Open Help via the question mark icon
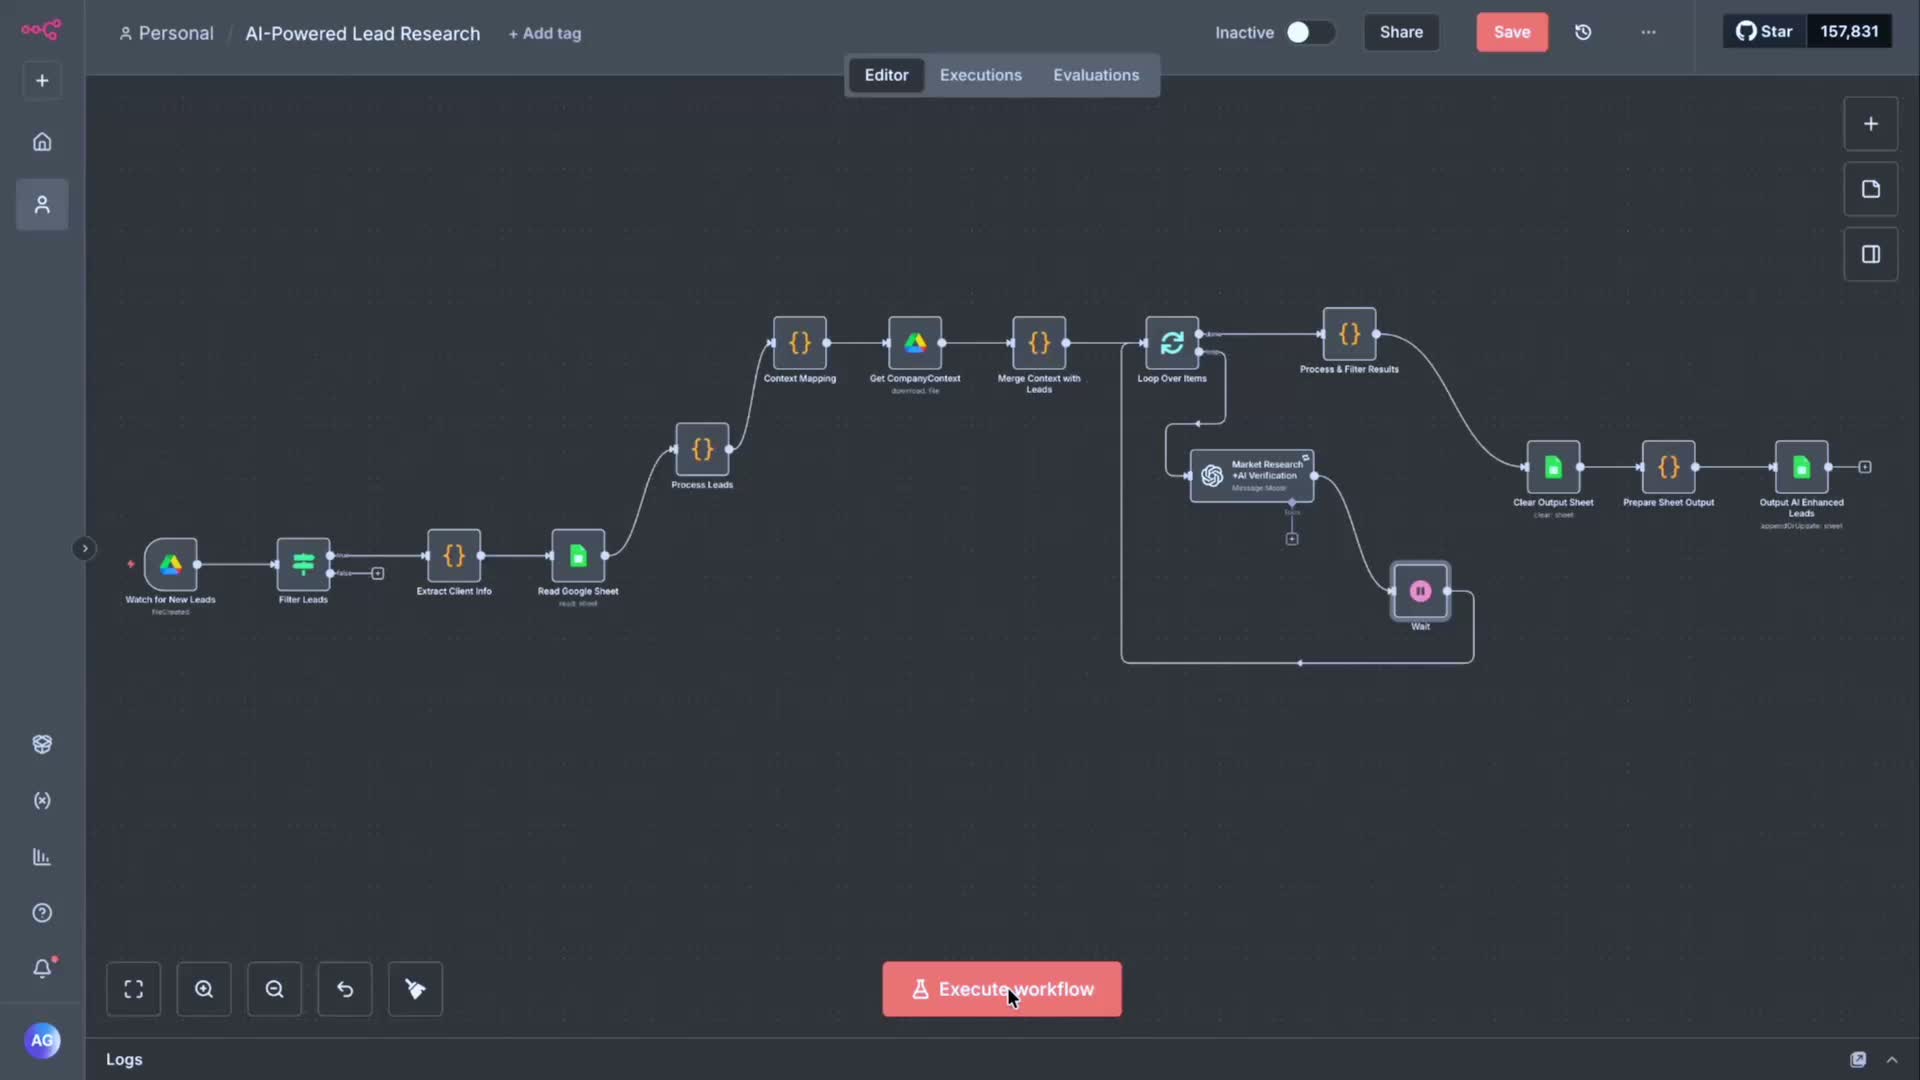 coord(41,913)
